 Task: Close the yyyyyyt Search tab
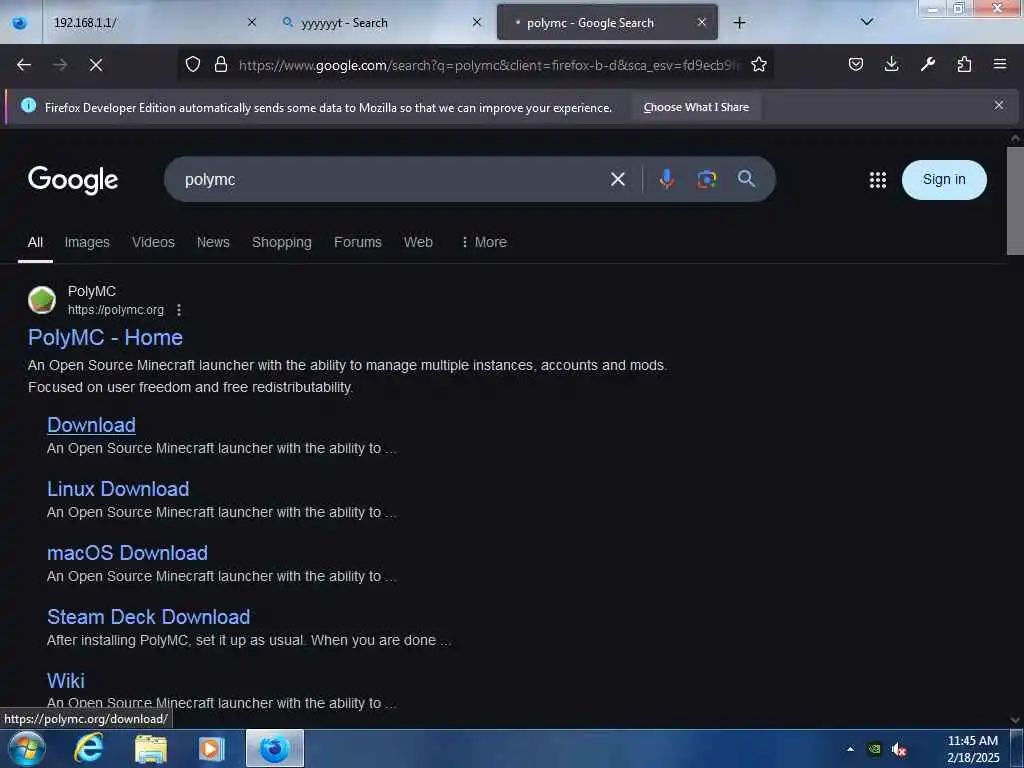pos(477,22)
